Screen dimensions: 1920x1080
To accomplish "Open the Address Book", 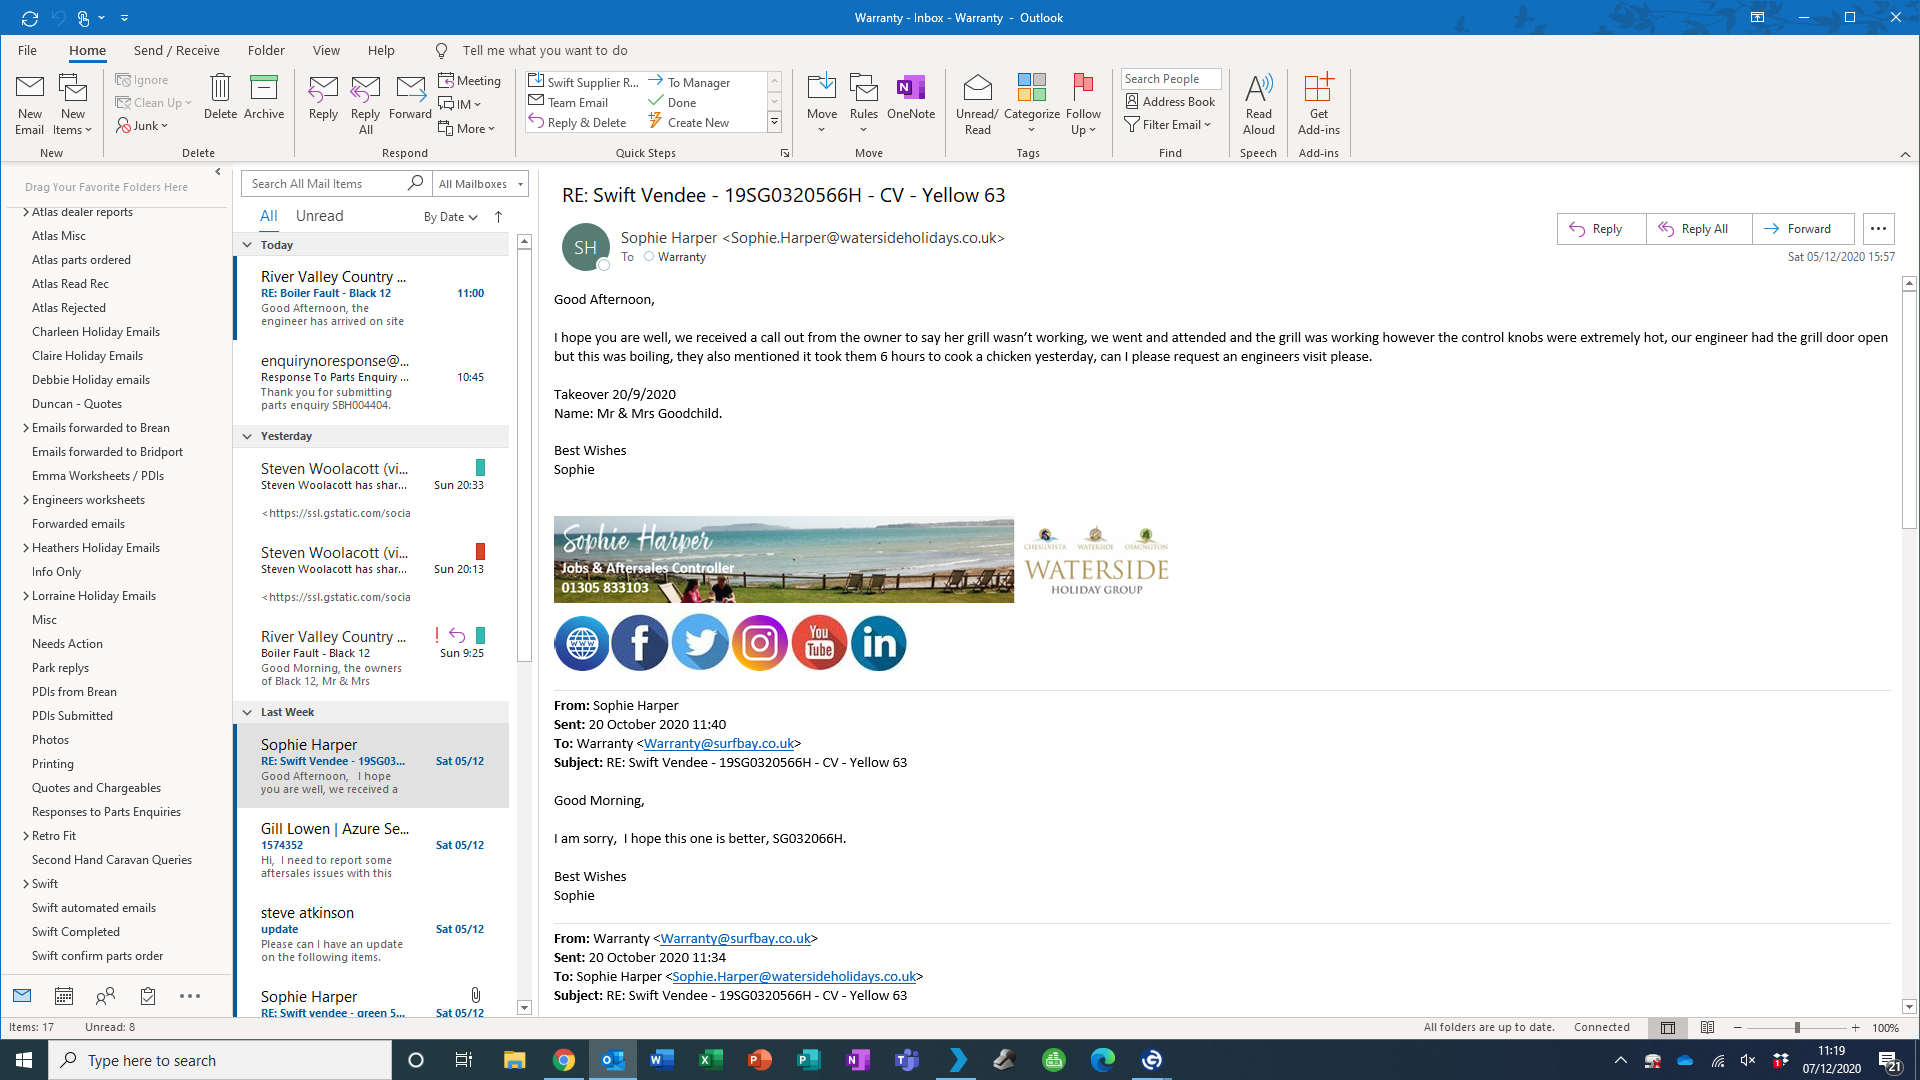I will click(x=1170, y=102).
